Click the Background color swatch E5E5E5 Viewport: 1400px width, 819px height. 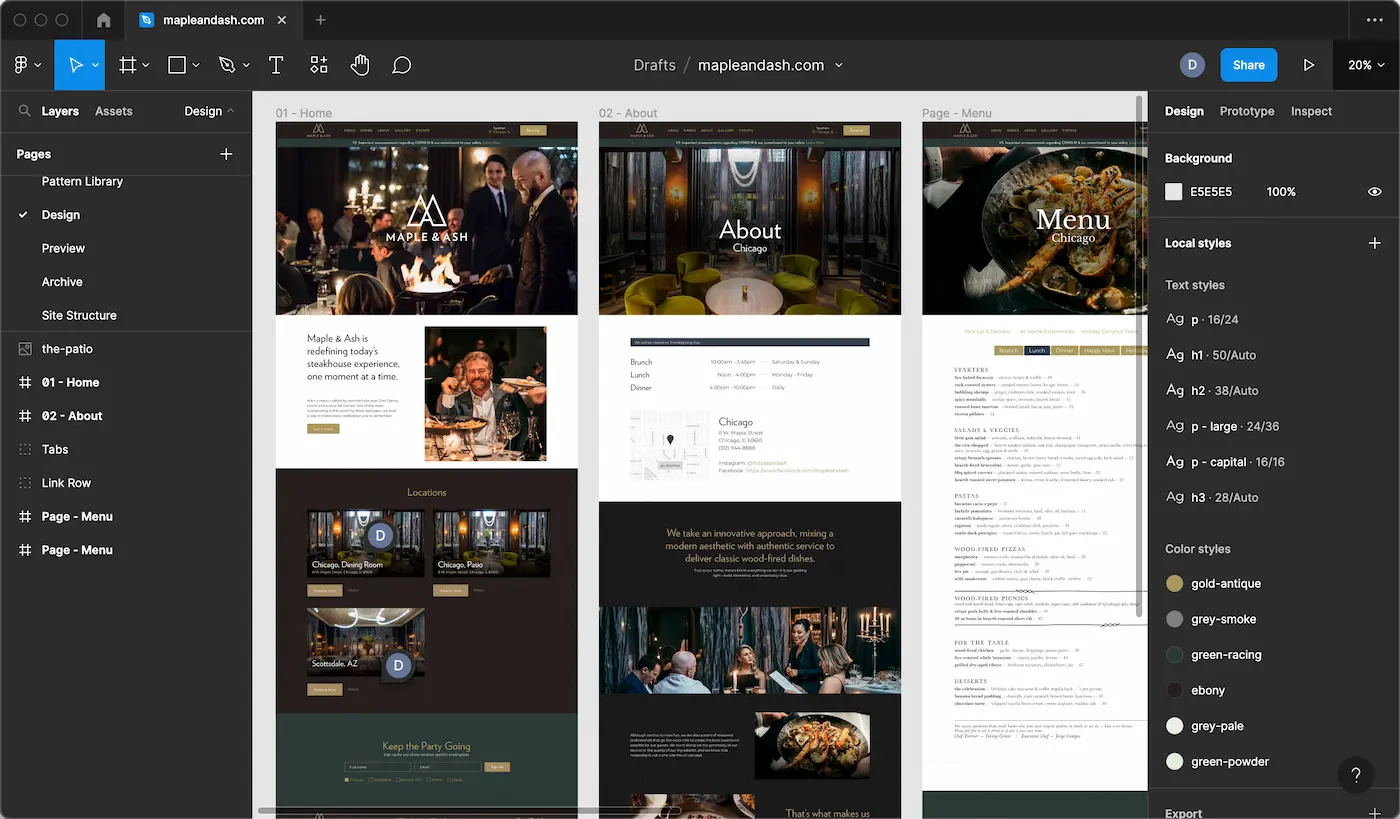pyautogui.click(x=1174, y=192)
